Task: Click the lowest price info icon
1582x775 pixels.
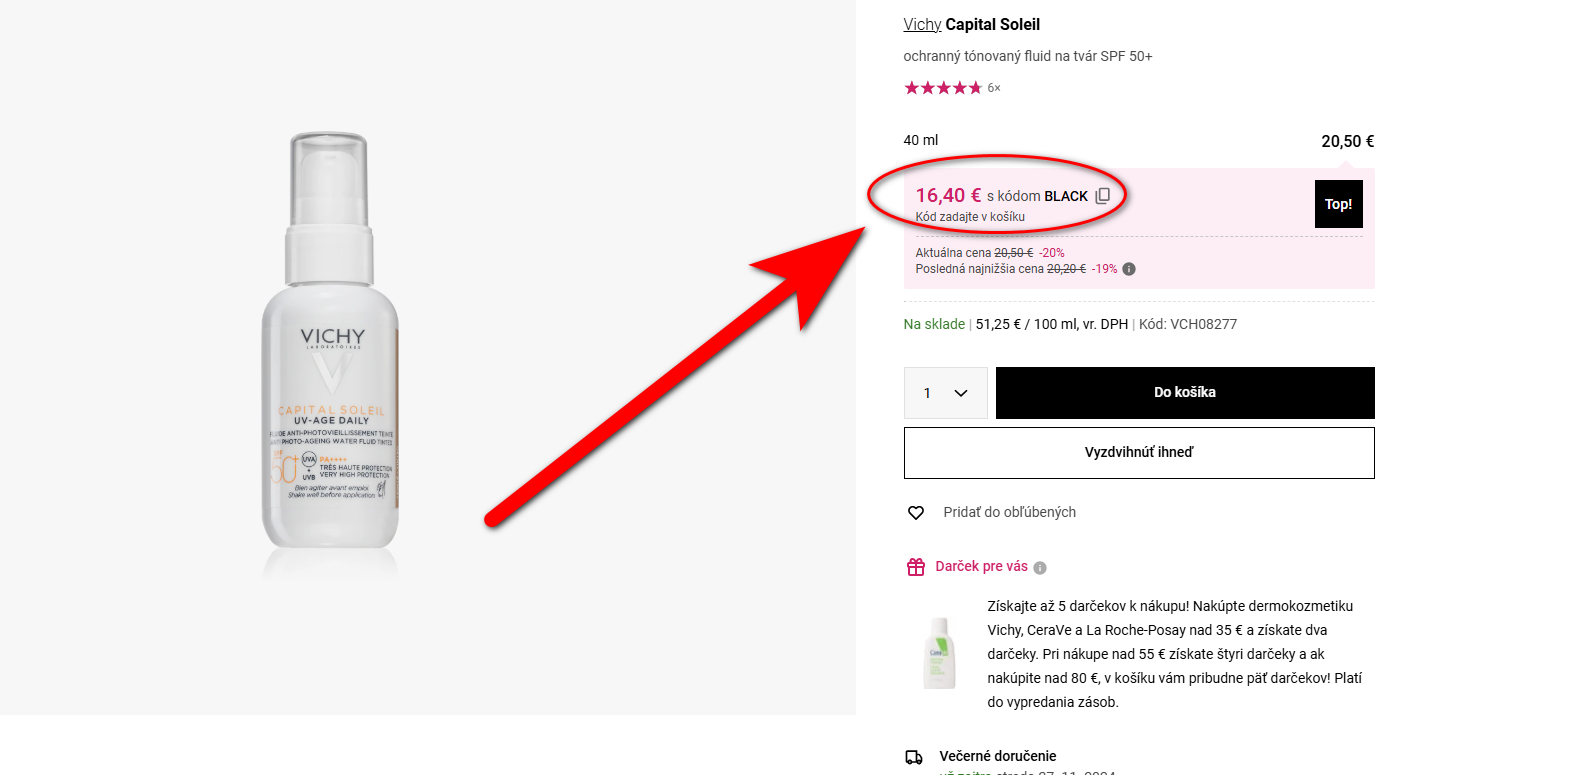Action: [1129, 269]
